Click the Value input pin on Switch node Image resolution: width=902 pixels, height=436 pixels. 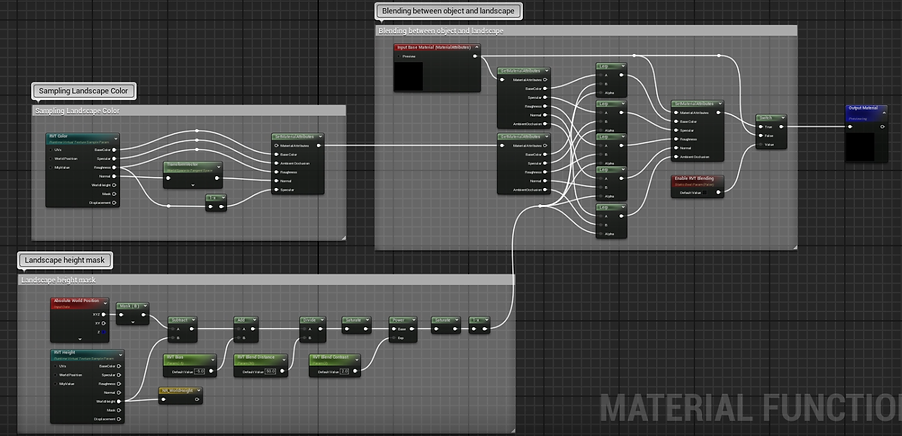(x=760, y=145)
